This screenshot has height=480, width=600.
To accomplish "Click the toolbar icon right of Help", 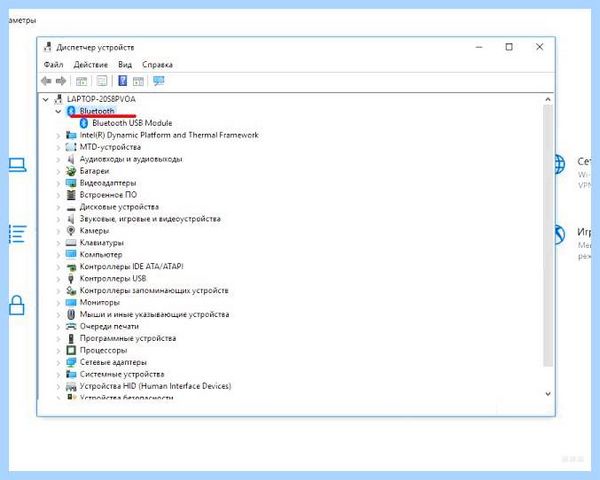I will point(138,81).
